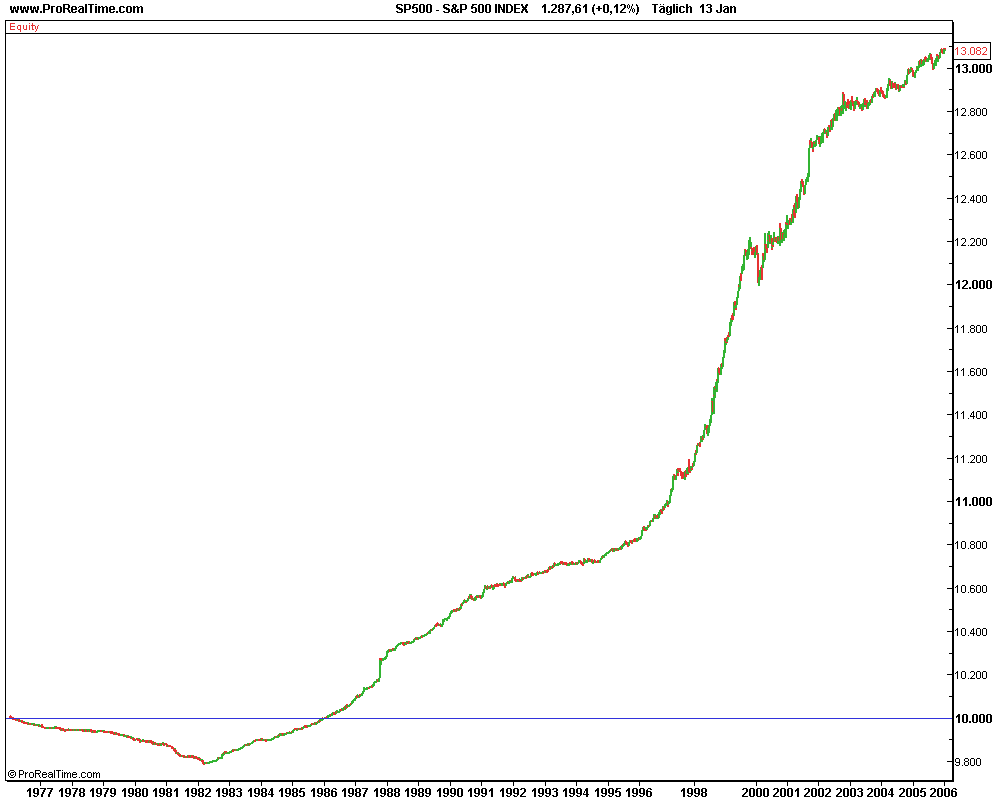Click the 11.600 axis label

pos(970,372)
